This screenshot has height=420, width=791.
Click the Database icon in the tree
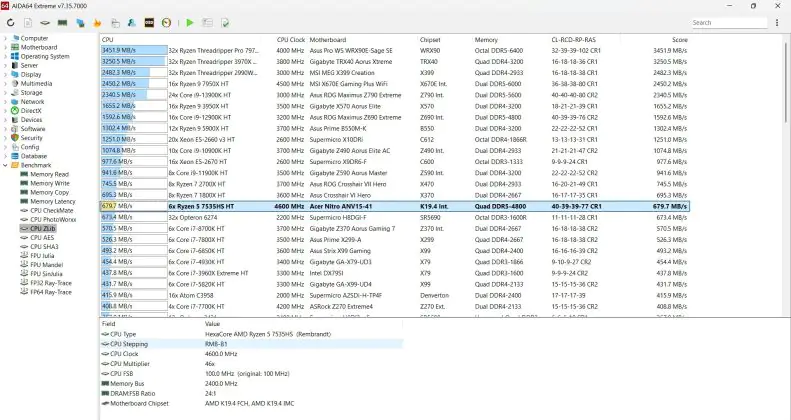[x=15, y=156]
